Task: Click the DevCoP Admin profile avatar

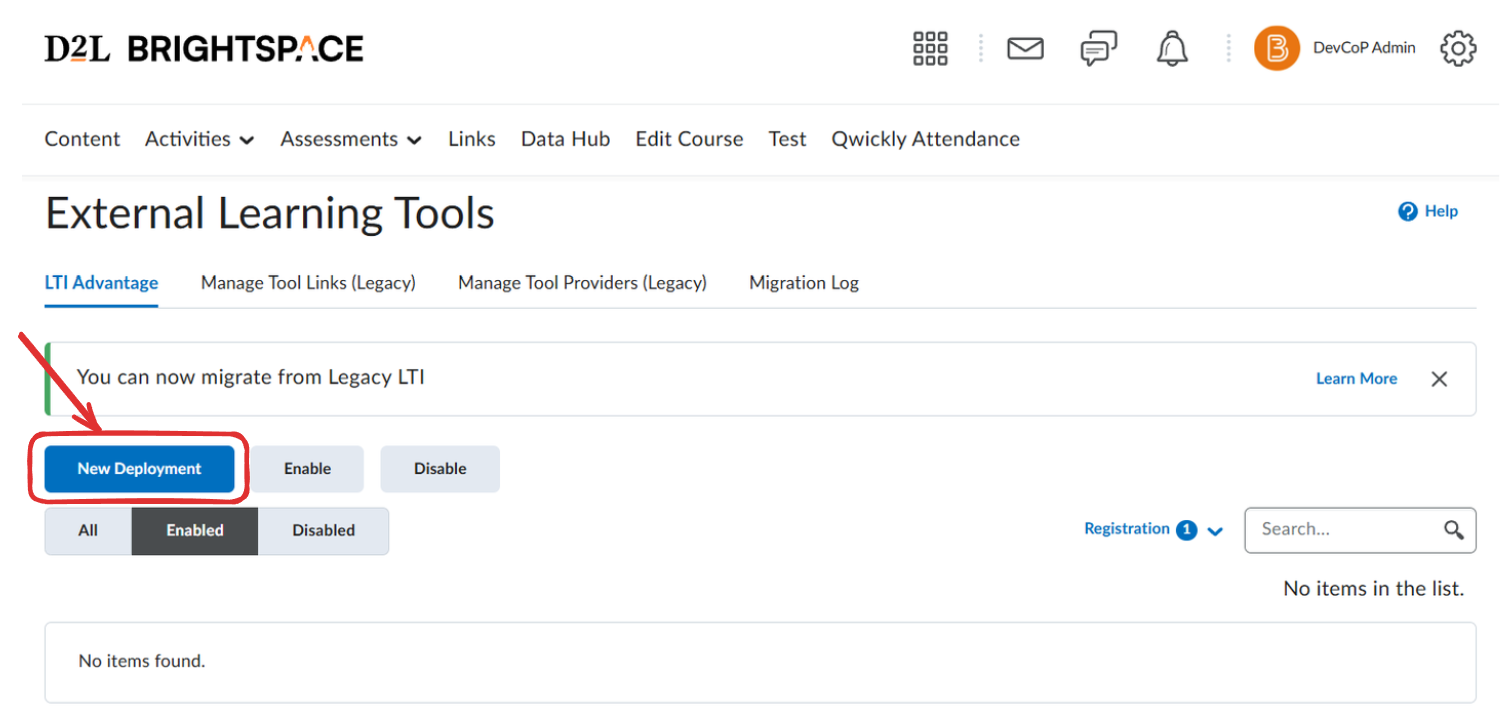Action: tap(1276, 48)
